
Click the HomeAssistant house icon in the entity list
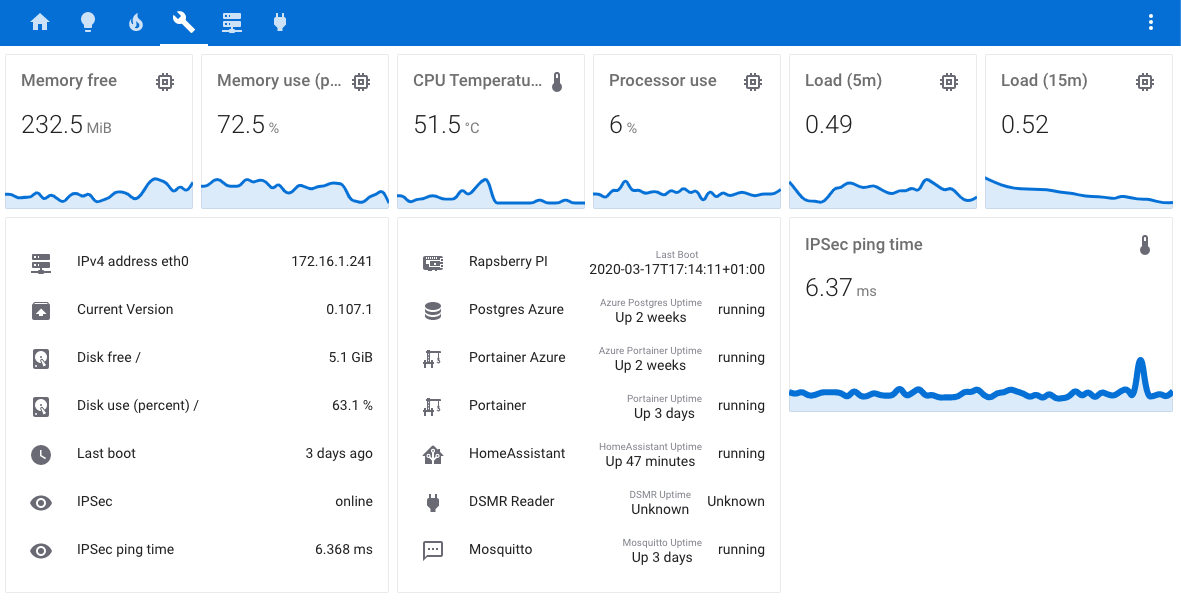point(433,453)
